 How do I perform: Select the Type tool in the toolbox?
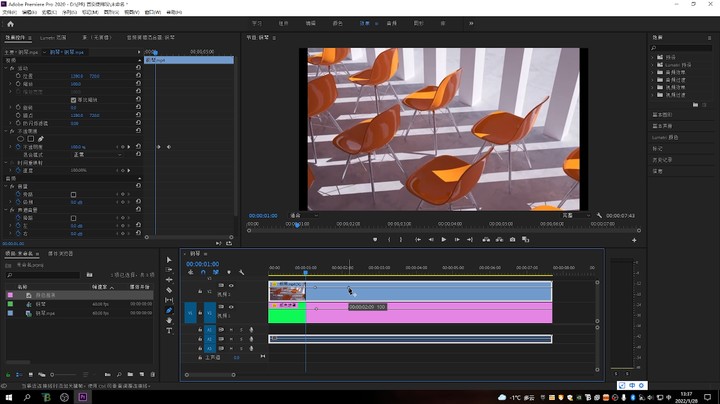(169, 331)
